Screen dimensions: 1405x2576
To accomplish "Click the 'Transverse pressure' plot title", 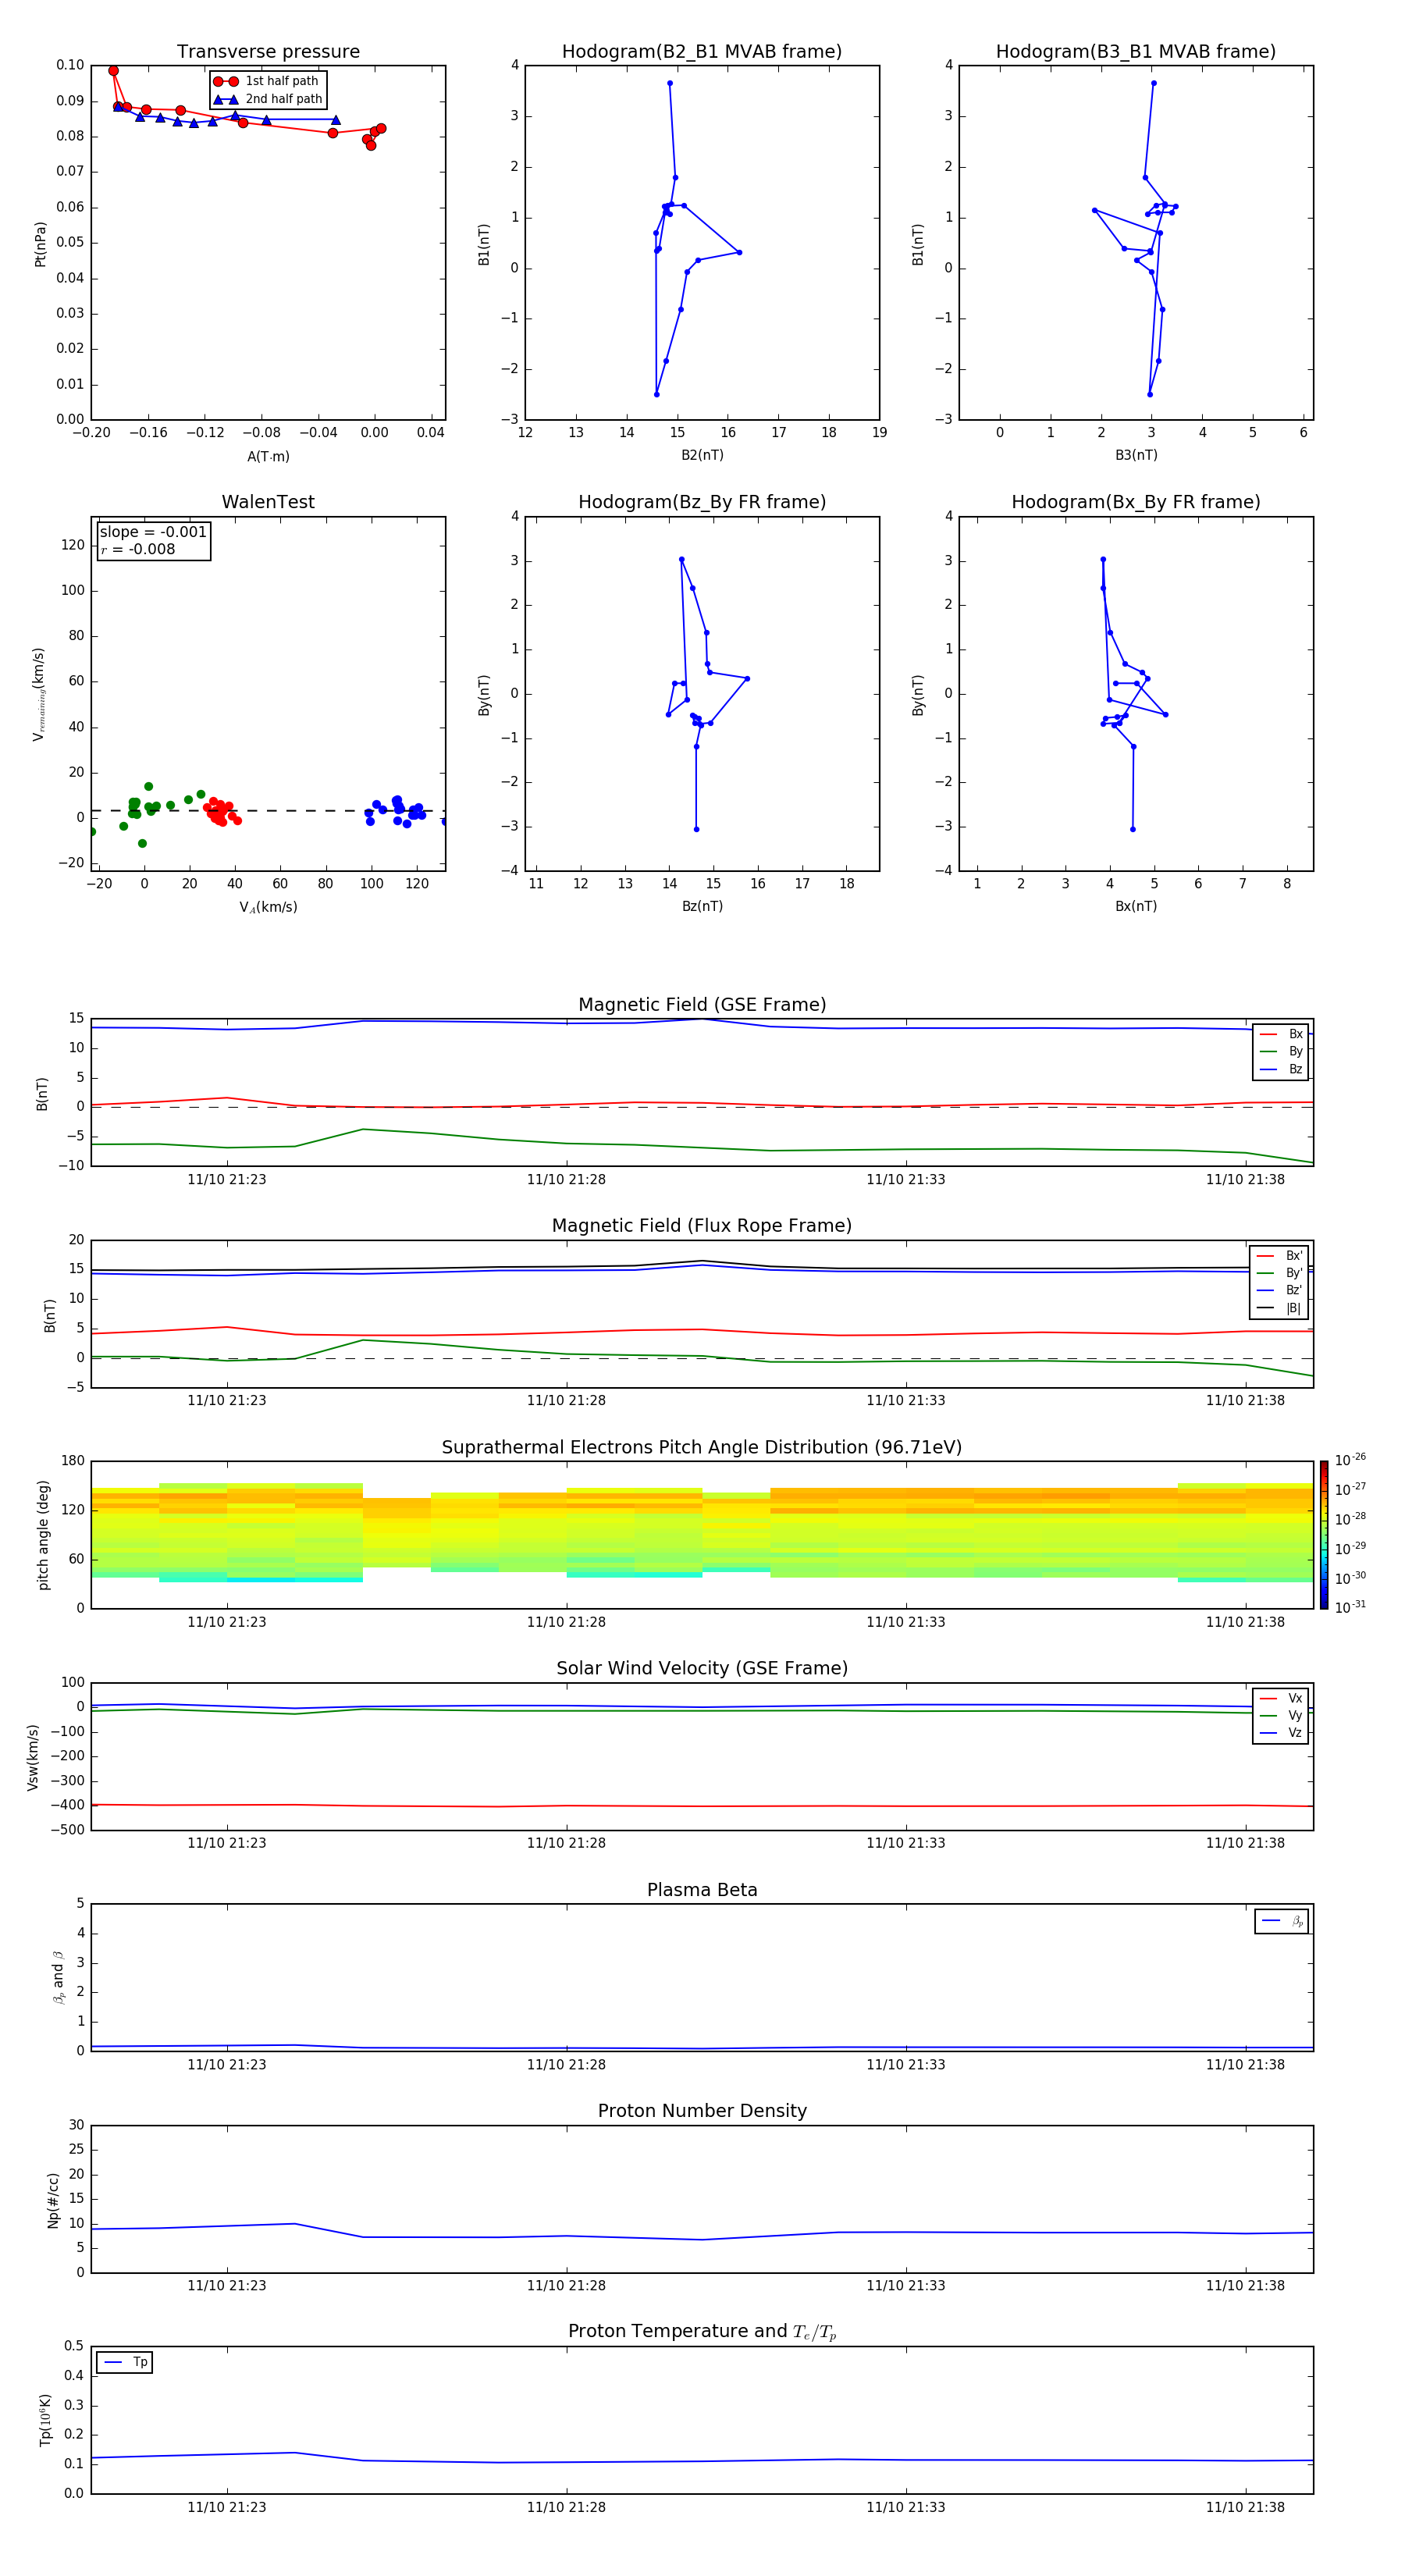I will coord(268,52).
